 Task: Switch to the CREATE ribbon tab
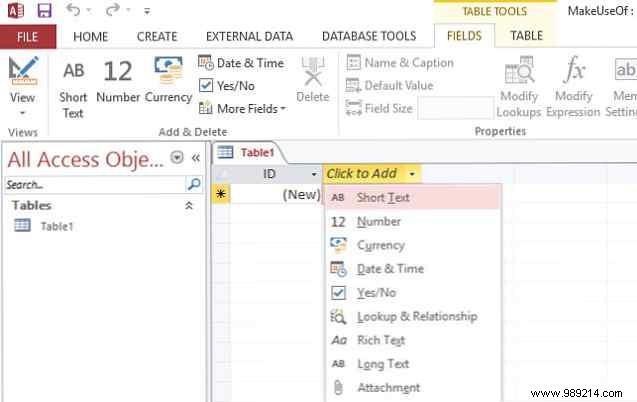click(157, 37)
